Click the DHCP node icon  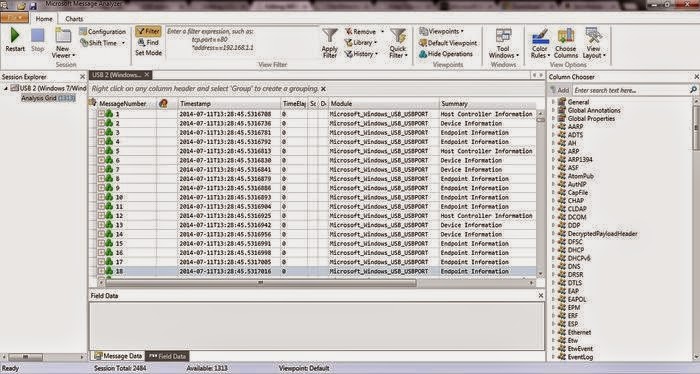tap(562, 250)
